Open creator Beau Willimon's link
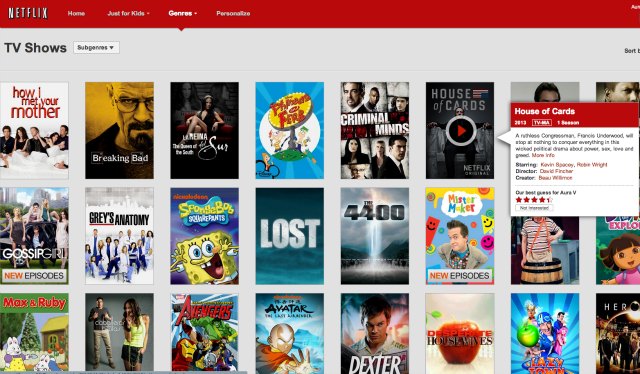Viewport: 640px width, 374px height. tap(555, 178)
